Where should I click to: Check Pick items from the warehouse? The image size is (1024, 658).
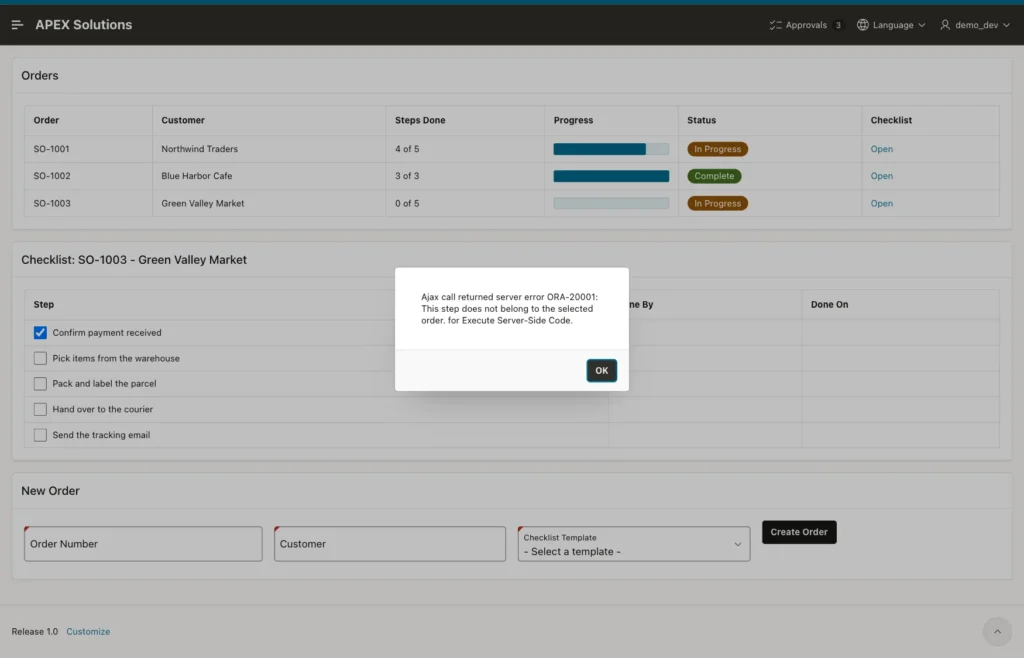coord(40,358)
